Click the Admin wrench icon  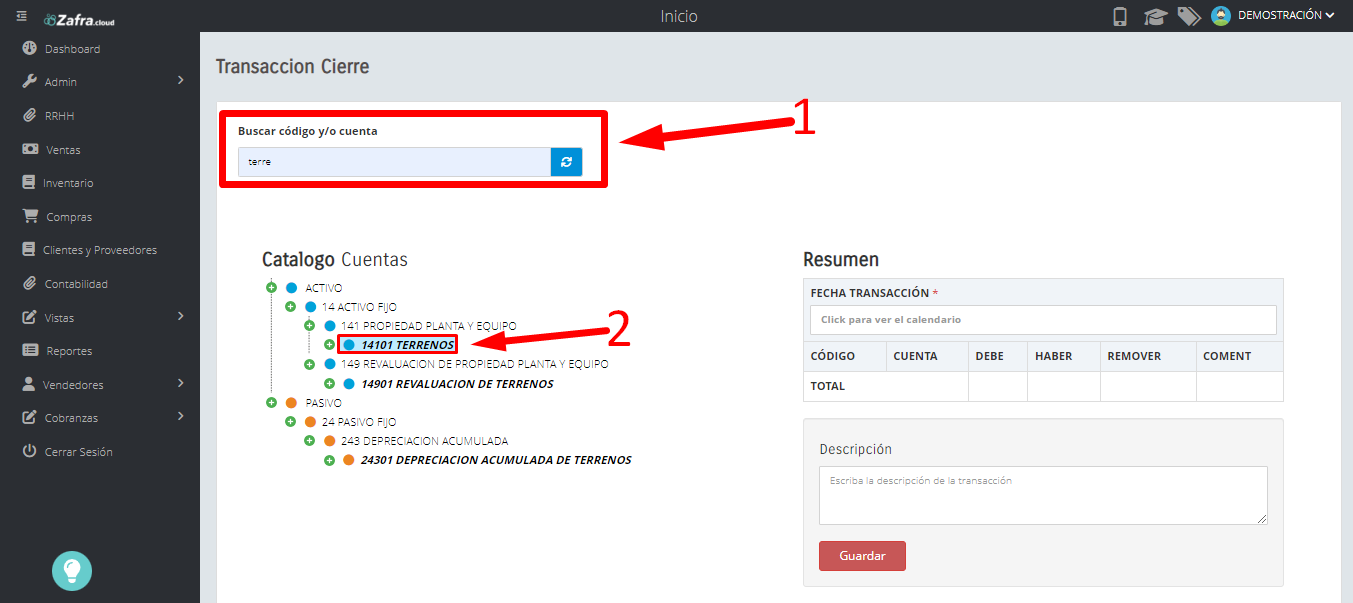(30, 82)
